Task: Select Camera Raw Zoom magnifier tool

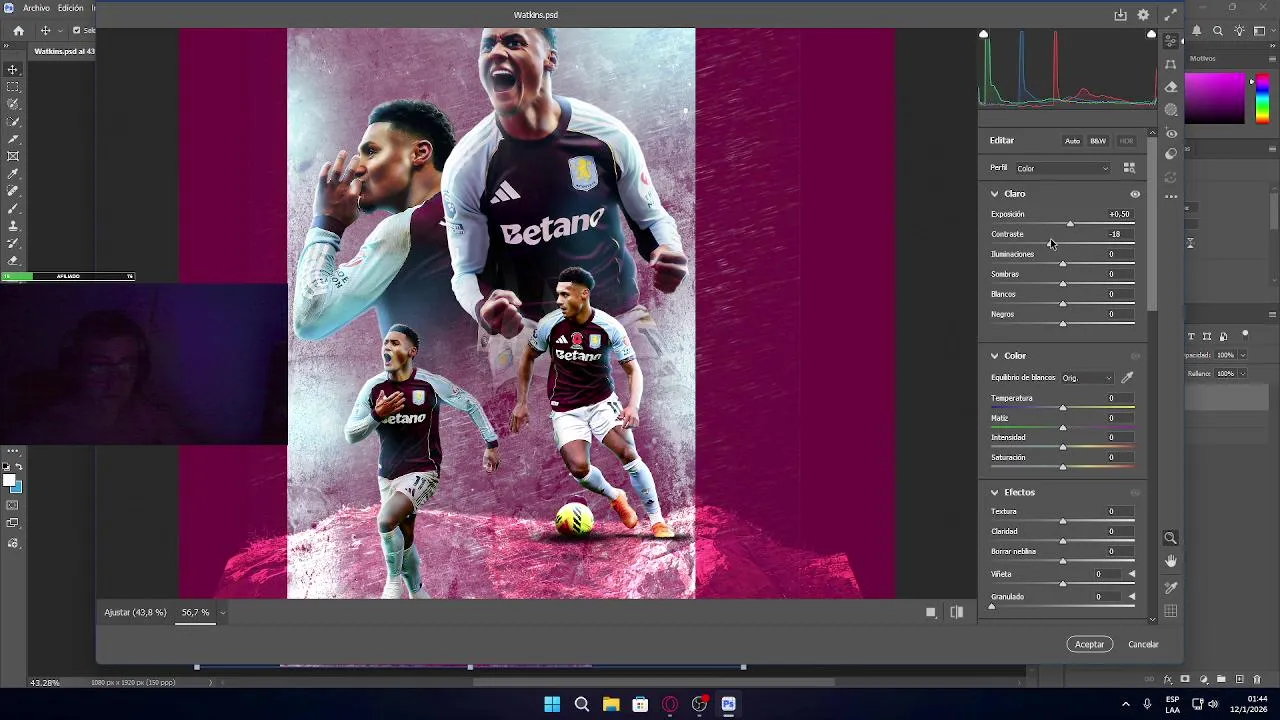Action: click(x=1171, y=538)
